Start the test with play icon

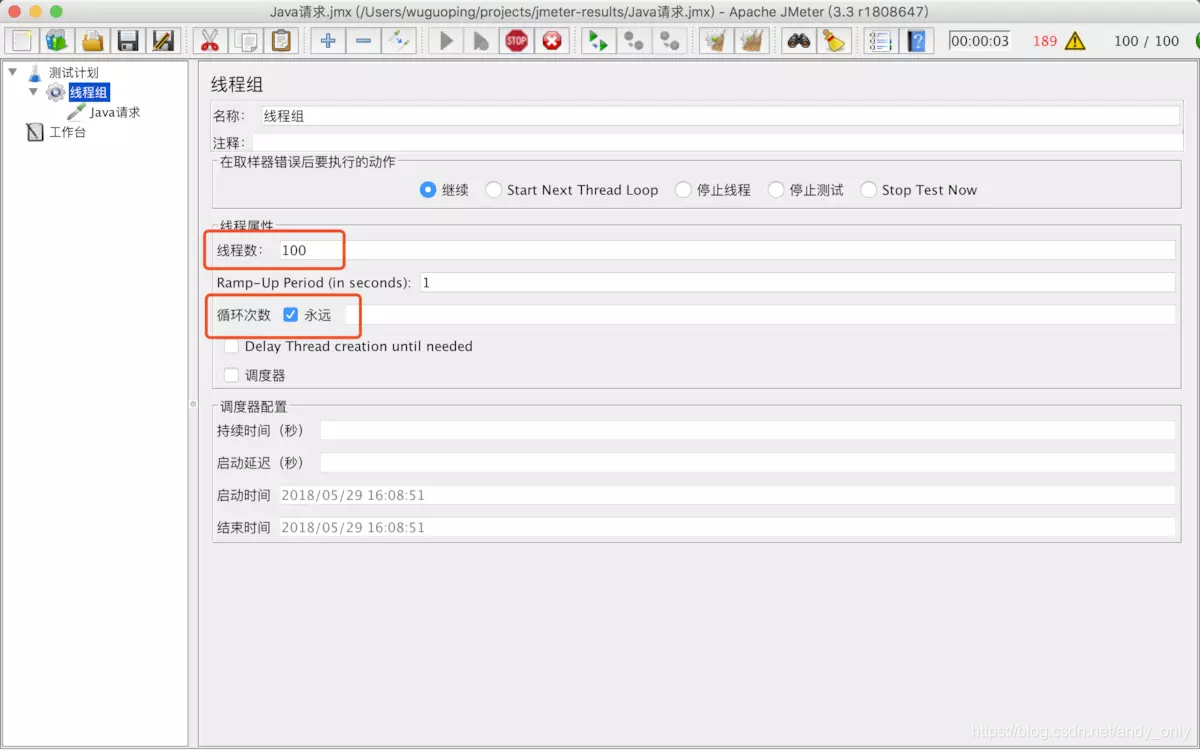click(x=446, y=41)
